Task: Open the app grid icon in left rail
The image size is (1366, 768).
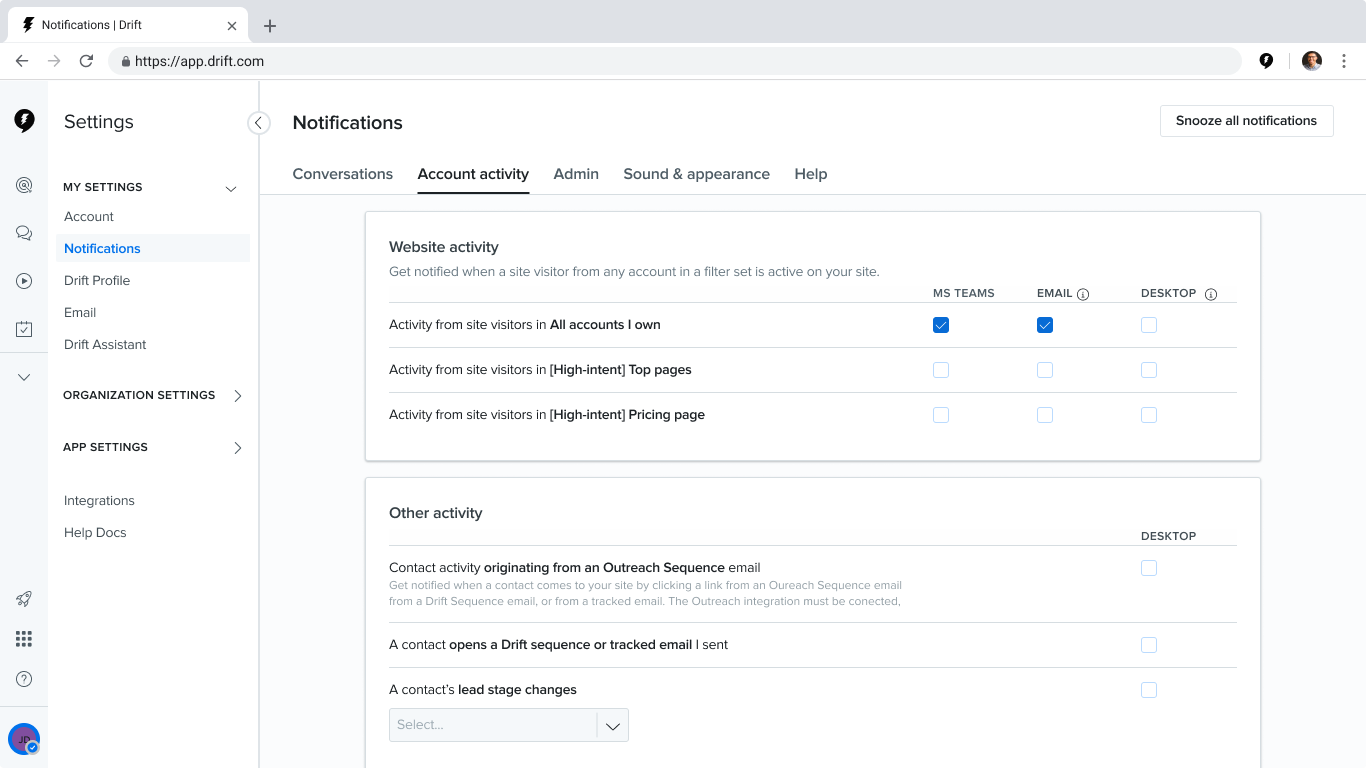Action: coord(24,639)
